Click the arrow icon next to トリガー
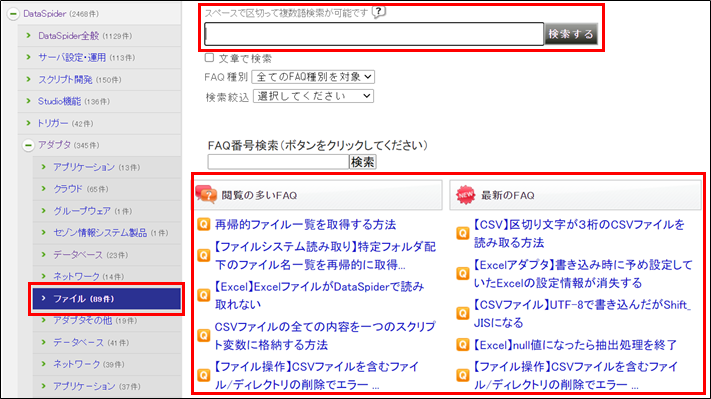The image size is (711, 399). (x=29, y=123)
